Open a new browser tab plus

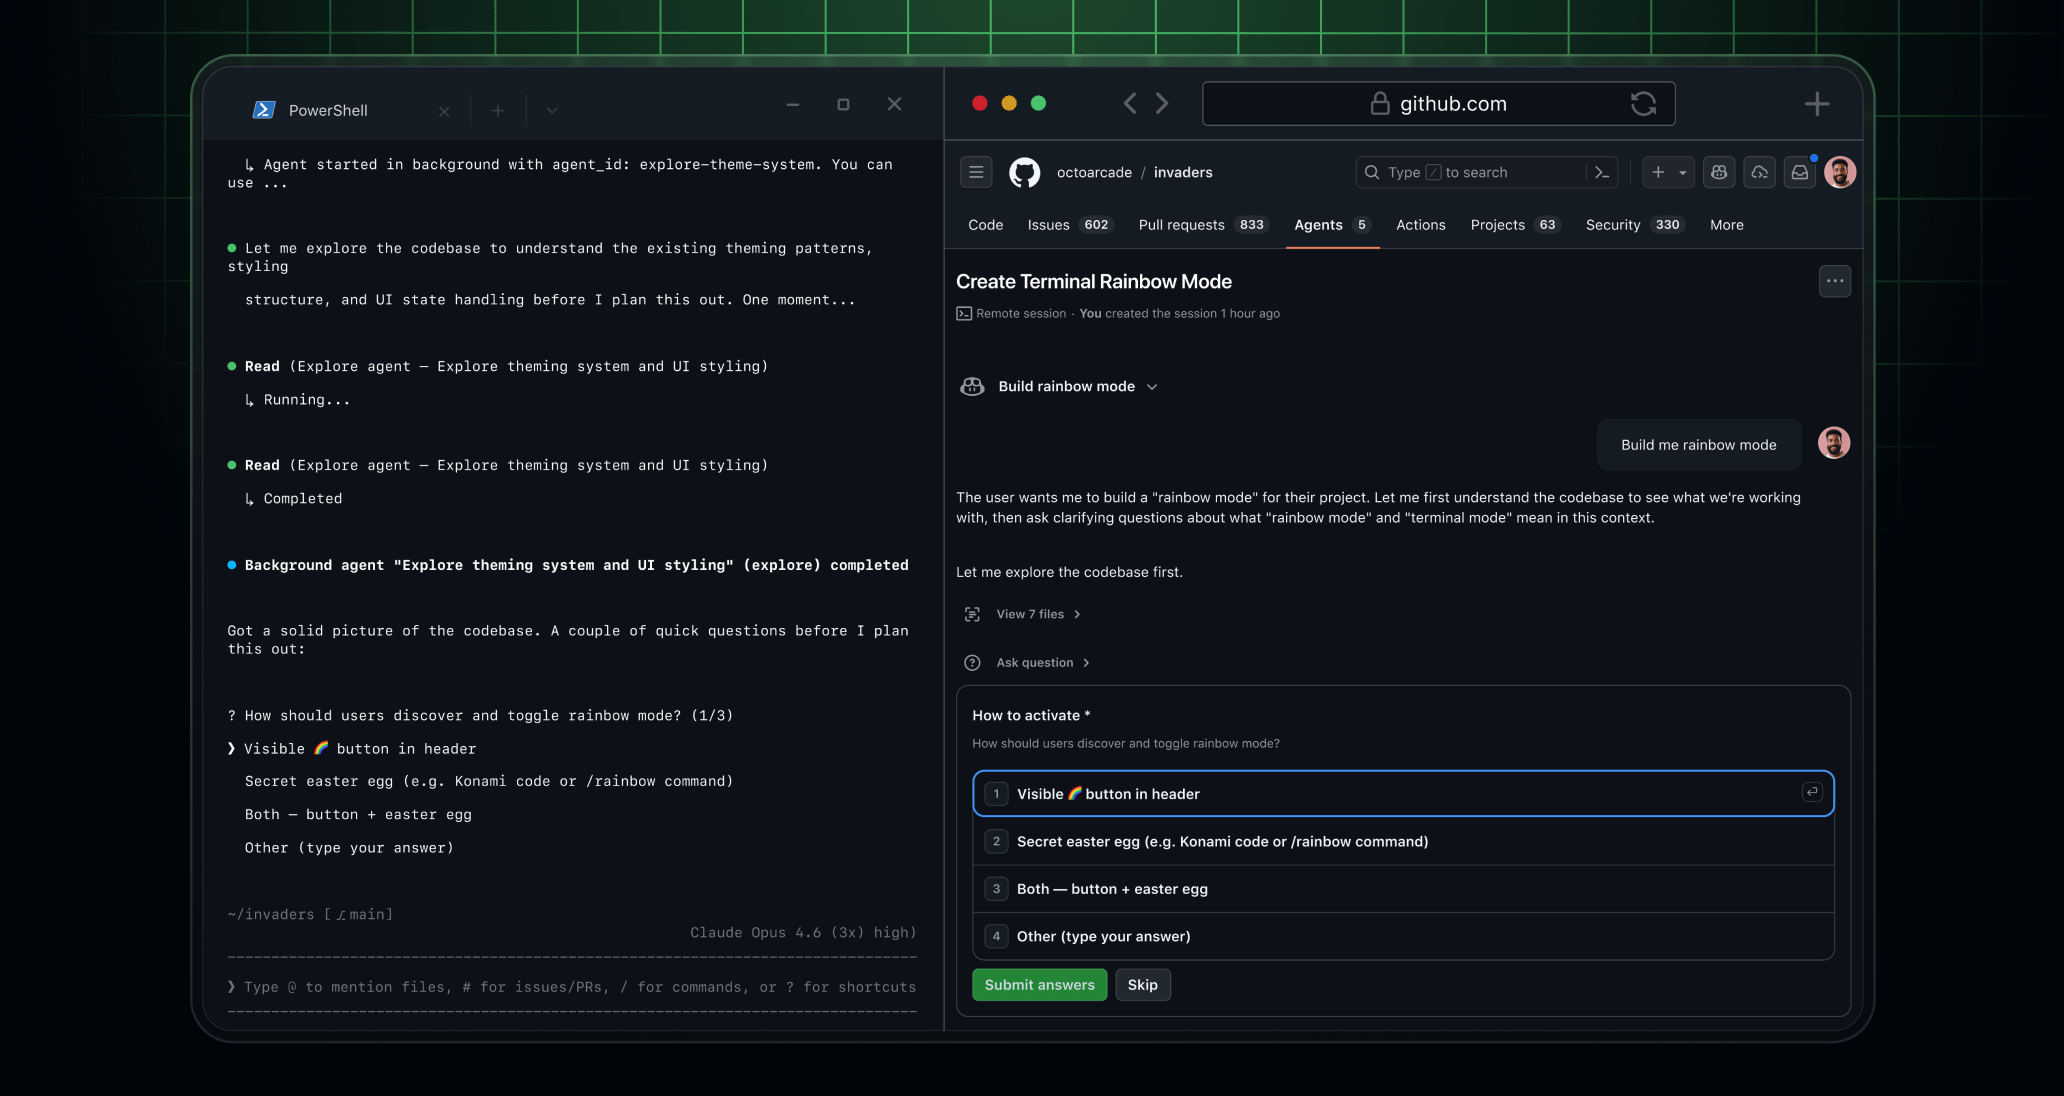[x=1816, y=104]
